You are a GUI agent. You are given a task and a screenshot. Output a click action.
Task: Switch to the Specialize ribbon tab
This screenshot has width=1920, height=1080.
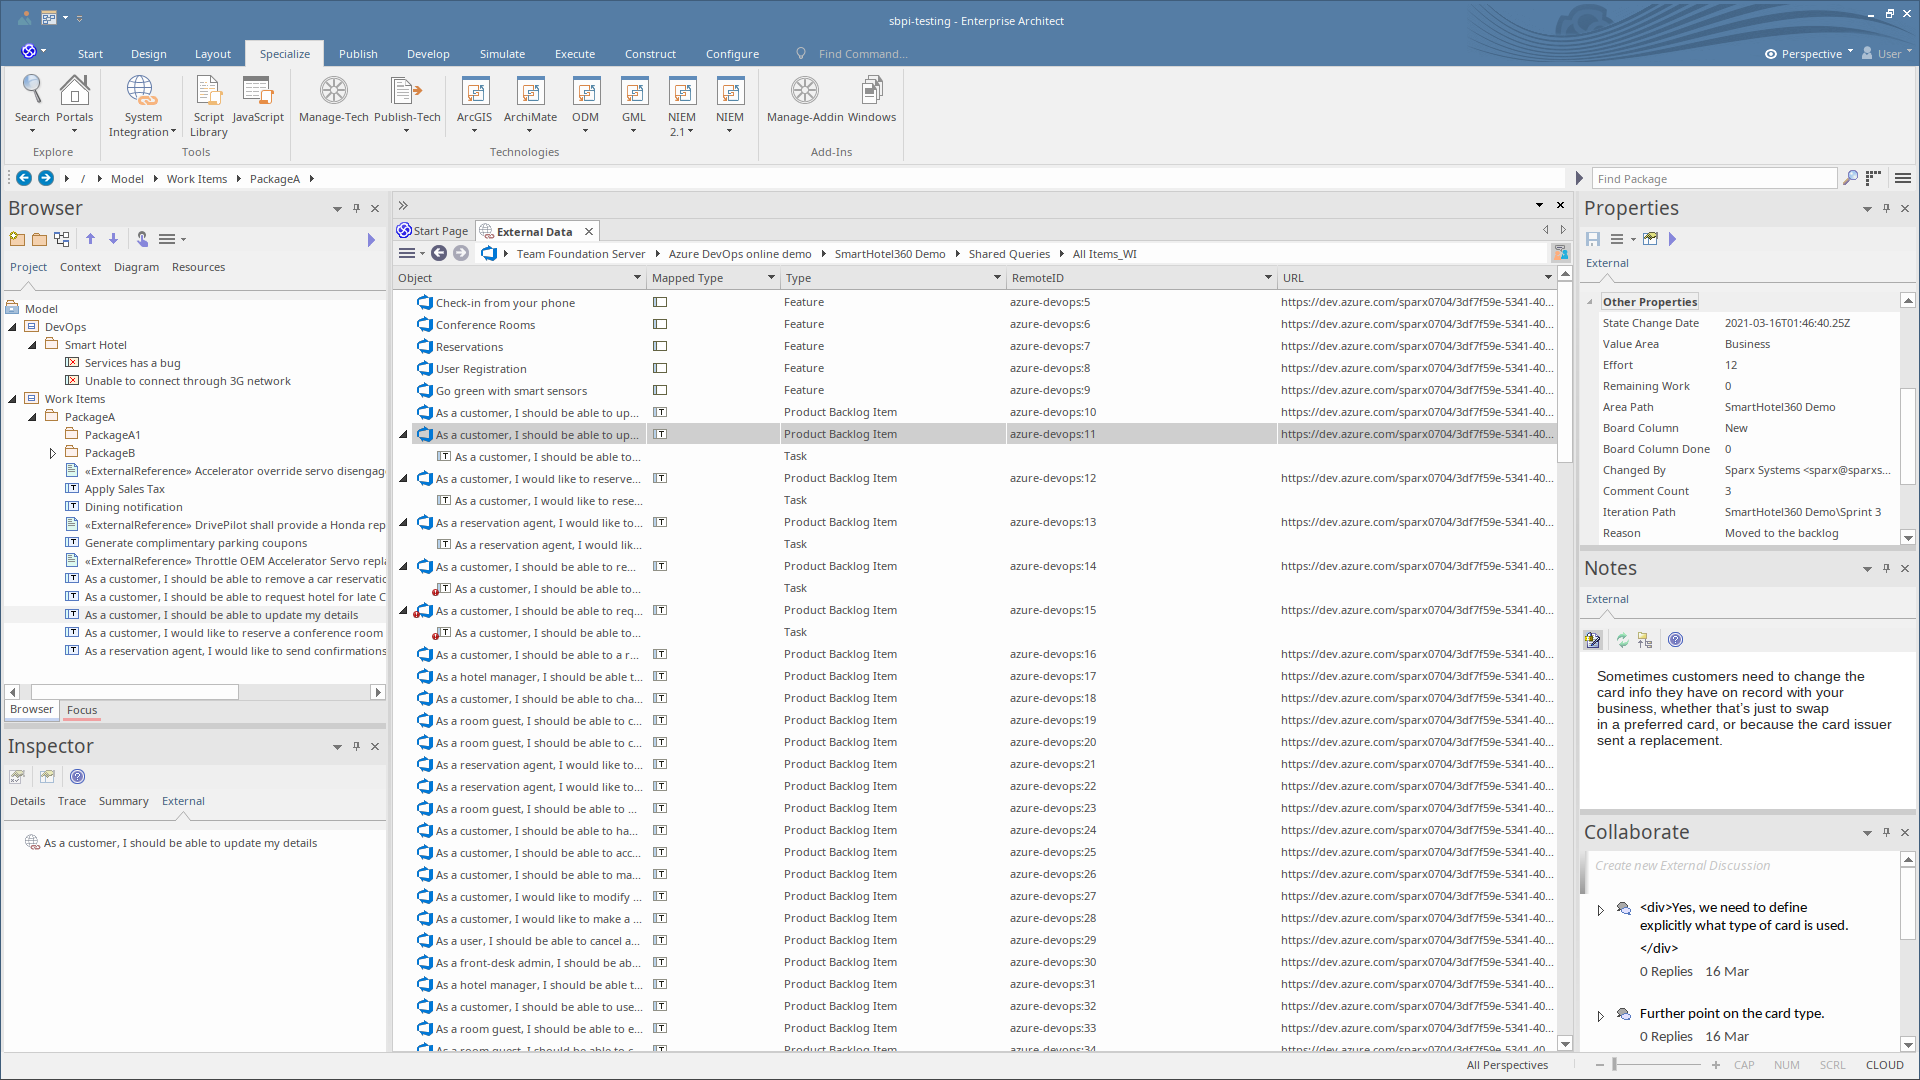[x=284, y=54]
